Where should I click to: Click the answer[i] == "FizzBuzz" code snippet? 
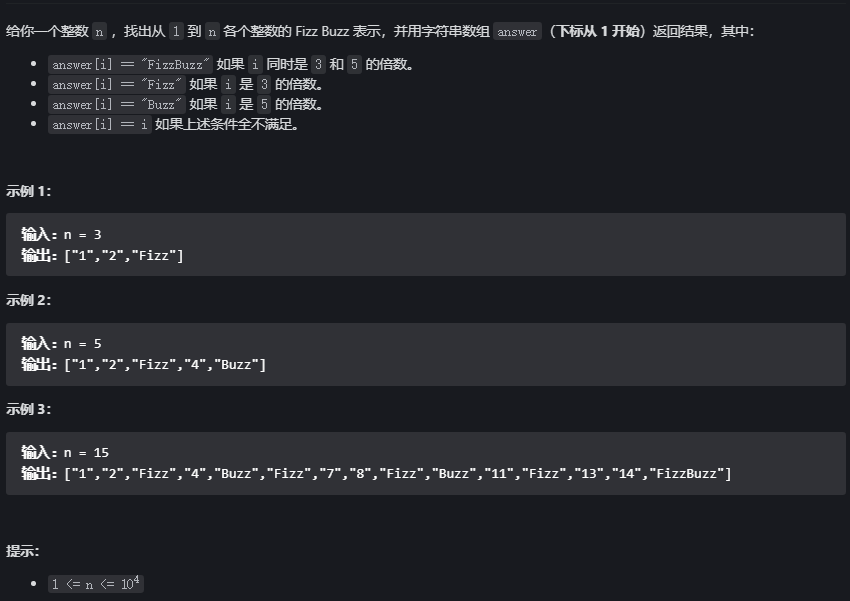point(130,64)
